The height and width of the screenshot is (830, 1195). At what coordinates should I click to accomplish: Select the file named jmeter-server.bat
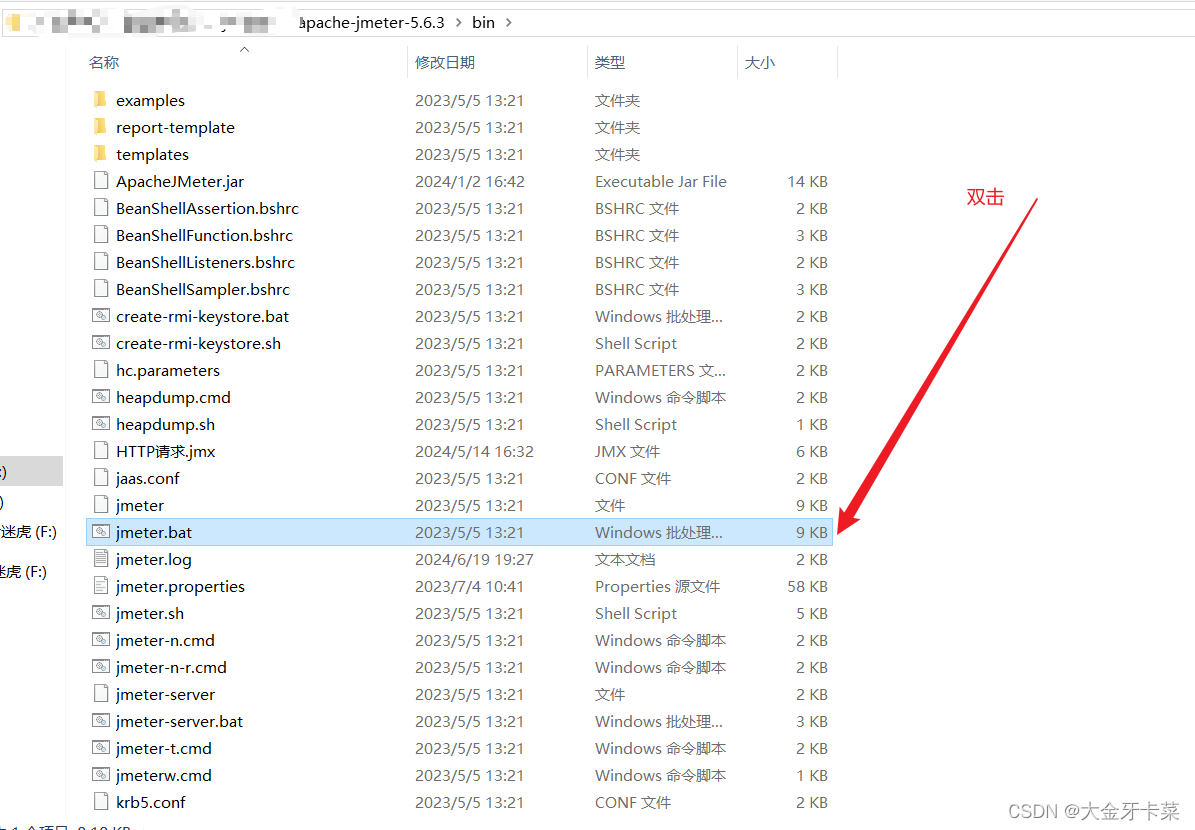pyautogui.click(x=179, y=721)
